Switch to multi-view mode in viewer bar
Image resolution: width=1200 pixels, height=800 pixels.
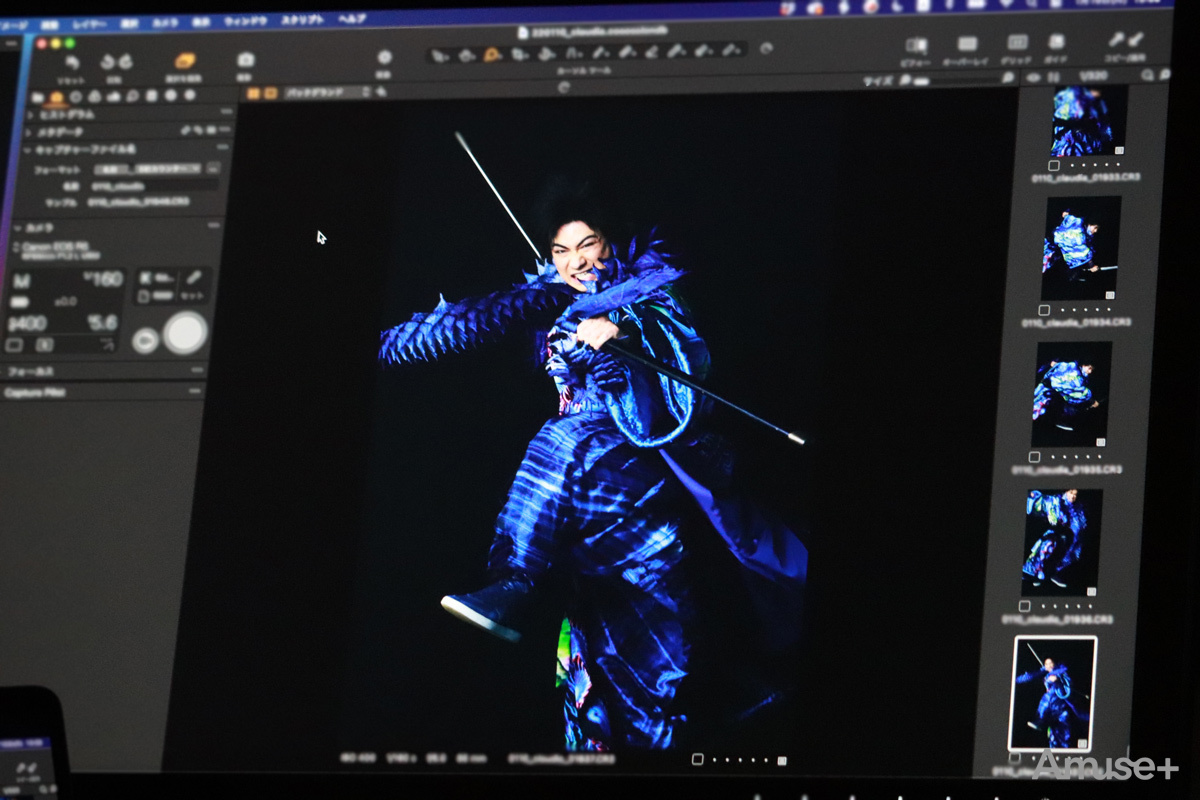tap(253, 94)
